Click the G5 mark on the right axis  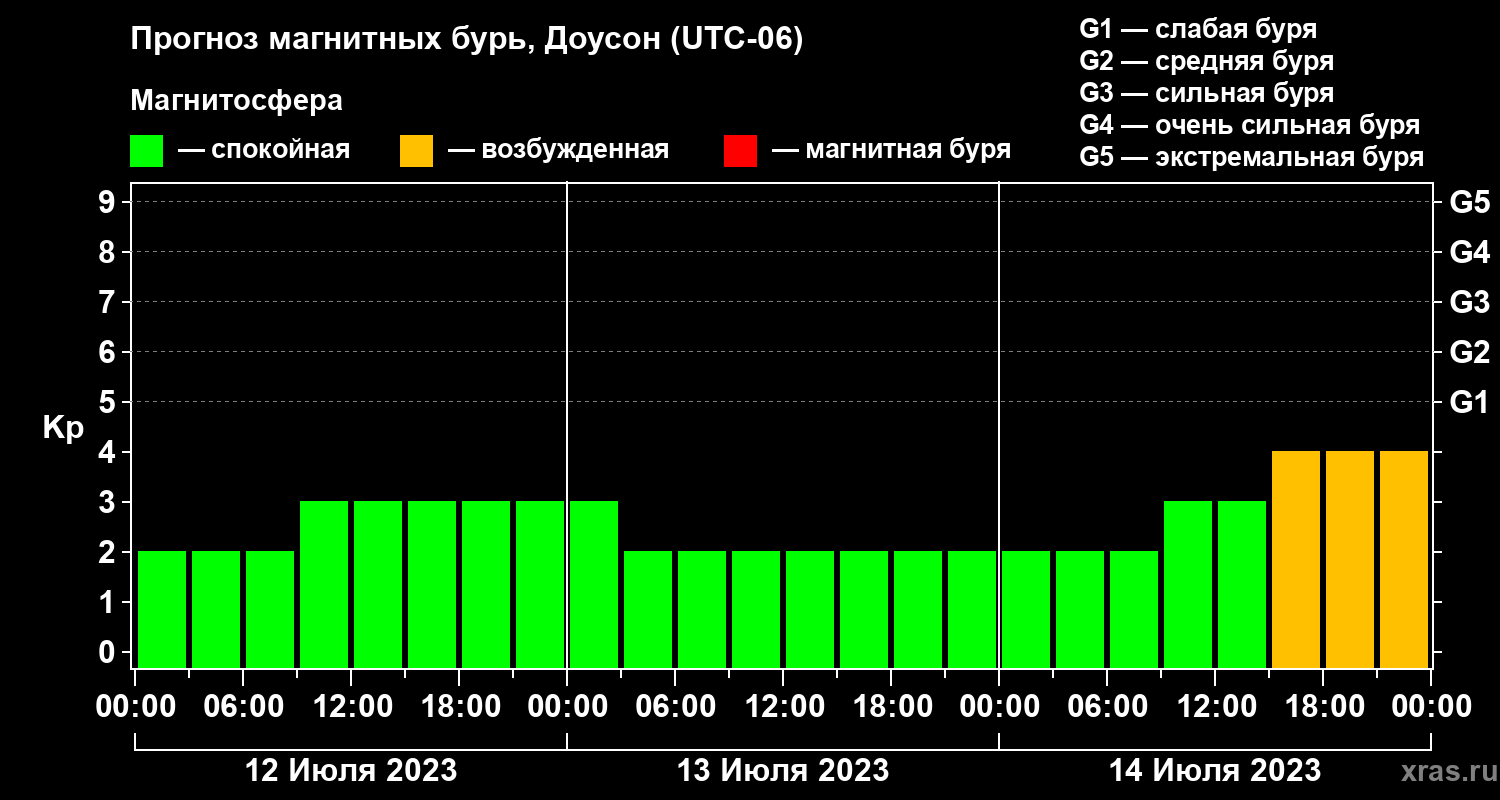(1469, 202)
